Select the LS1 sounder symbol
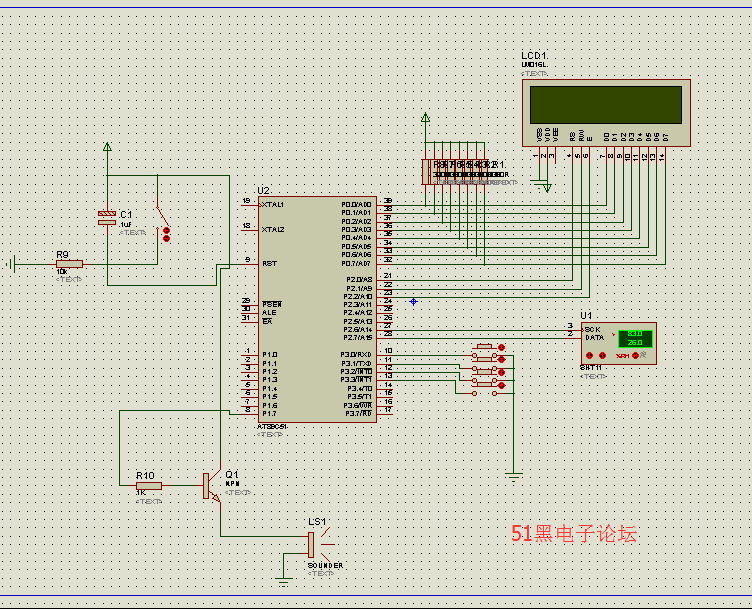752x609 pixels. click(320, 545)
